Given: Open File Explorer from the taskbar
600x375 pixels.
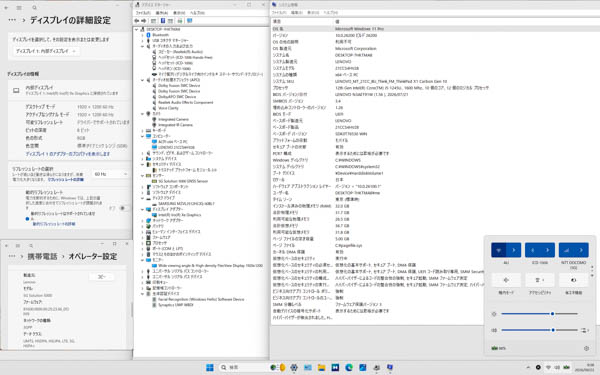Looking at the screenshot, I should pos(321,367).
